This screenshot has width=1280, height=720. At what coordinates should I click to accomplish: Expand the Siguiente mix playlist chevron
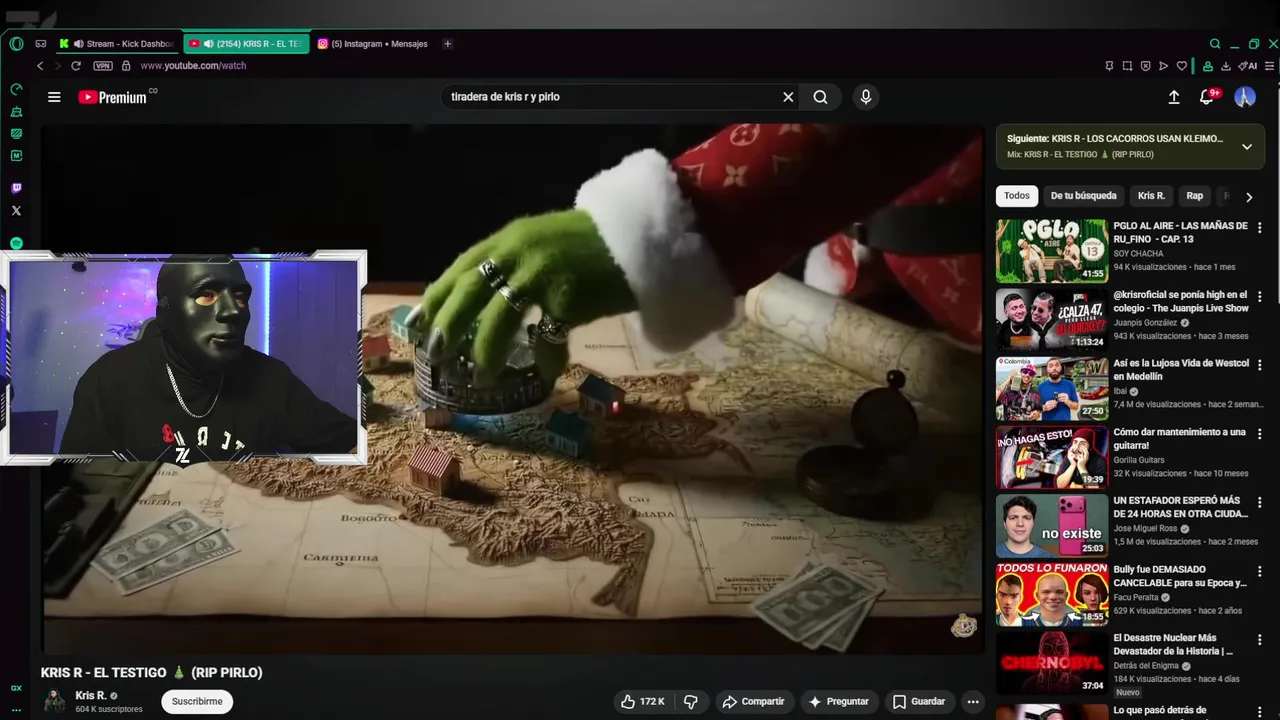(x=1247, y=146)
